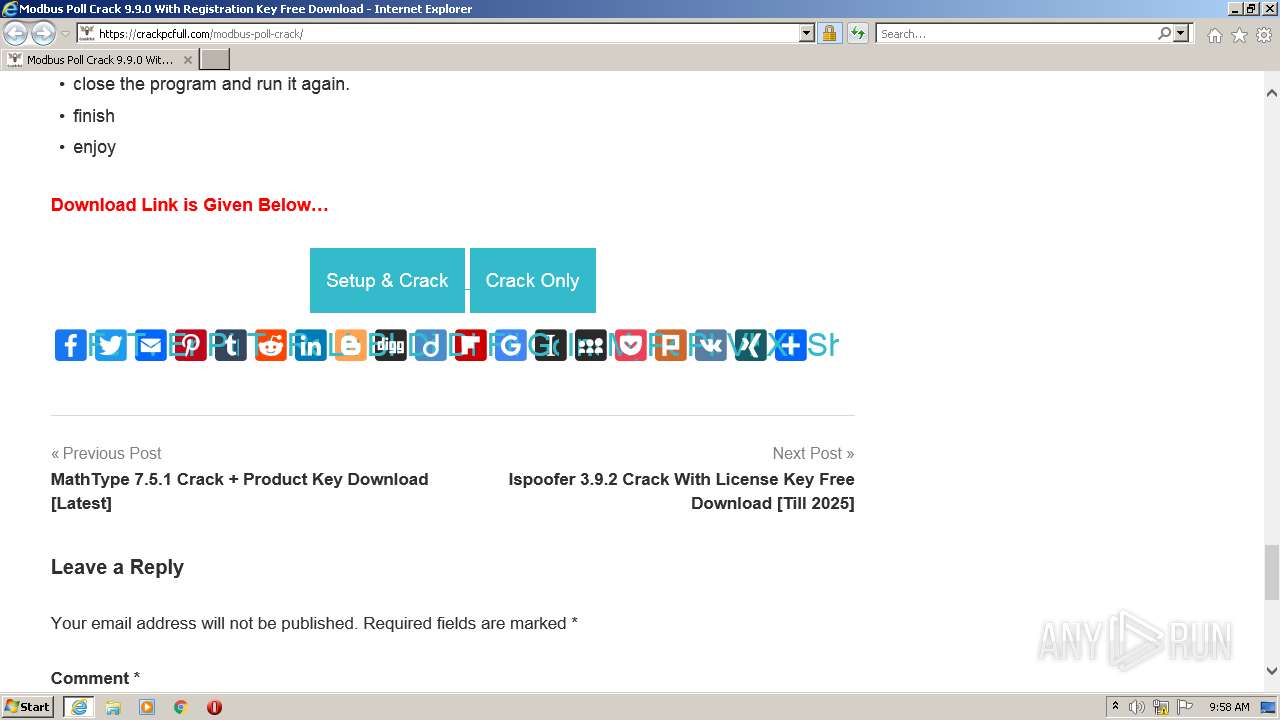Screen dimensions: 1280x720
Task: Share the post on Diigo
Action: 431,345
